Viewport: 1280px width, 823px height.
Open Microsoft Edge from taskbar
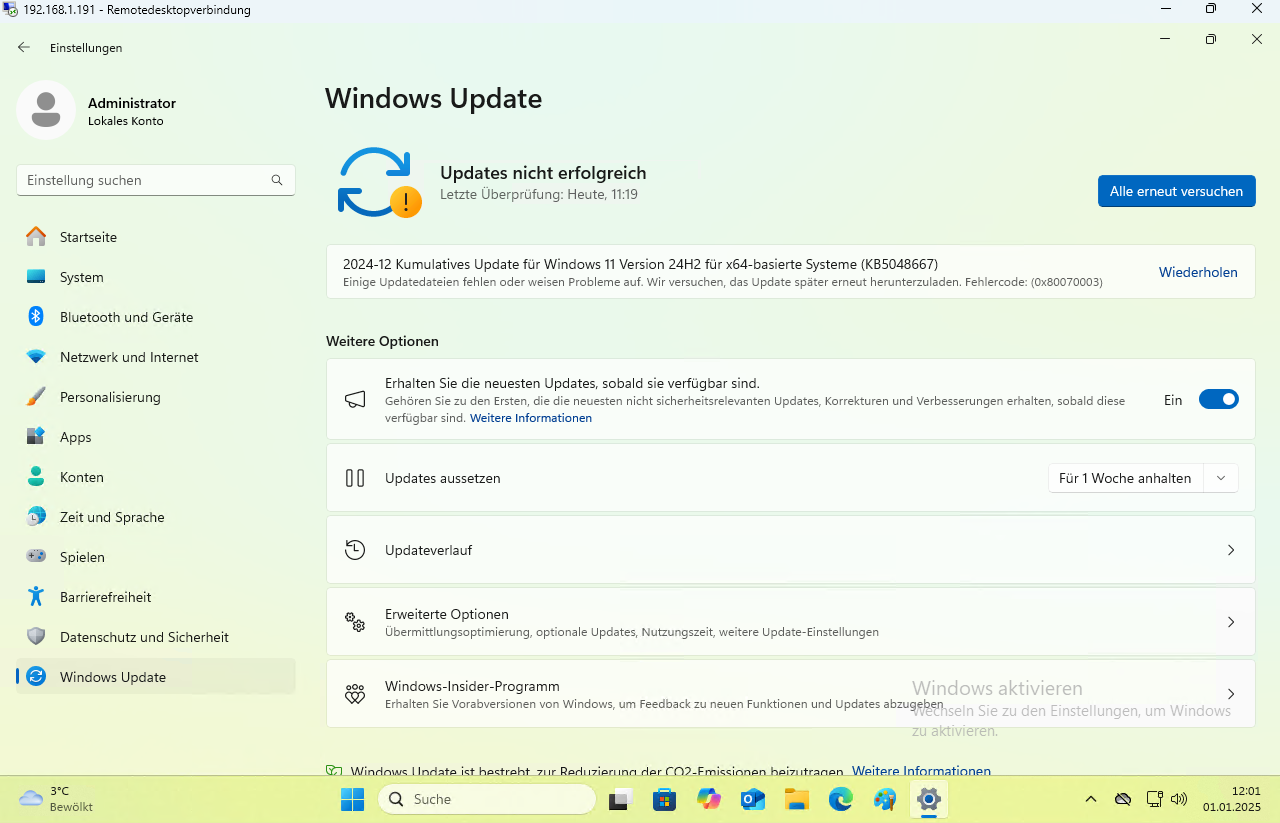pos(841,799)
